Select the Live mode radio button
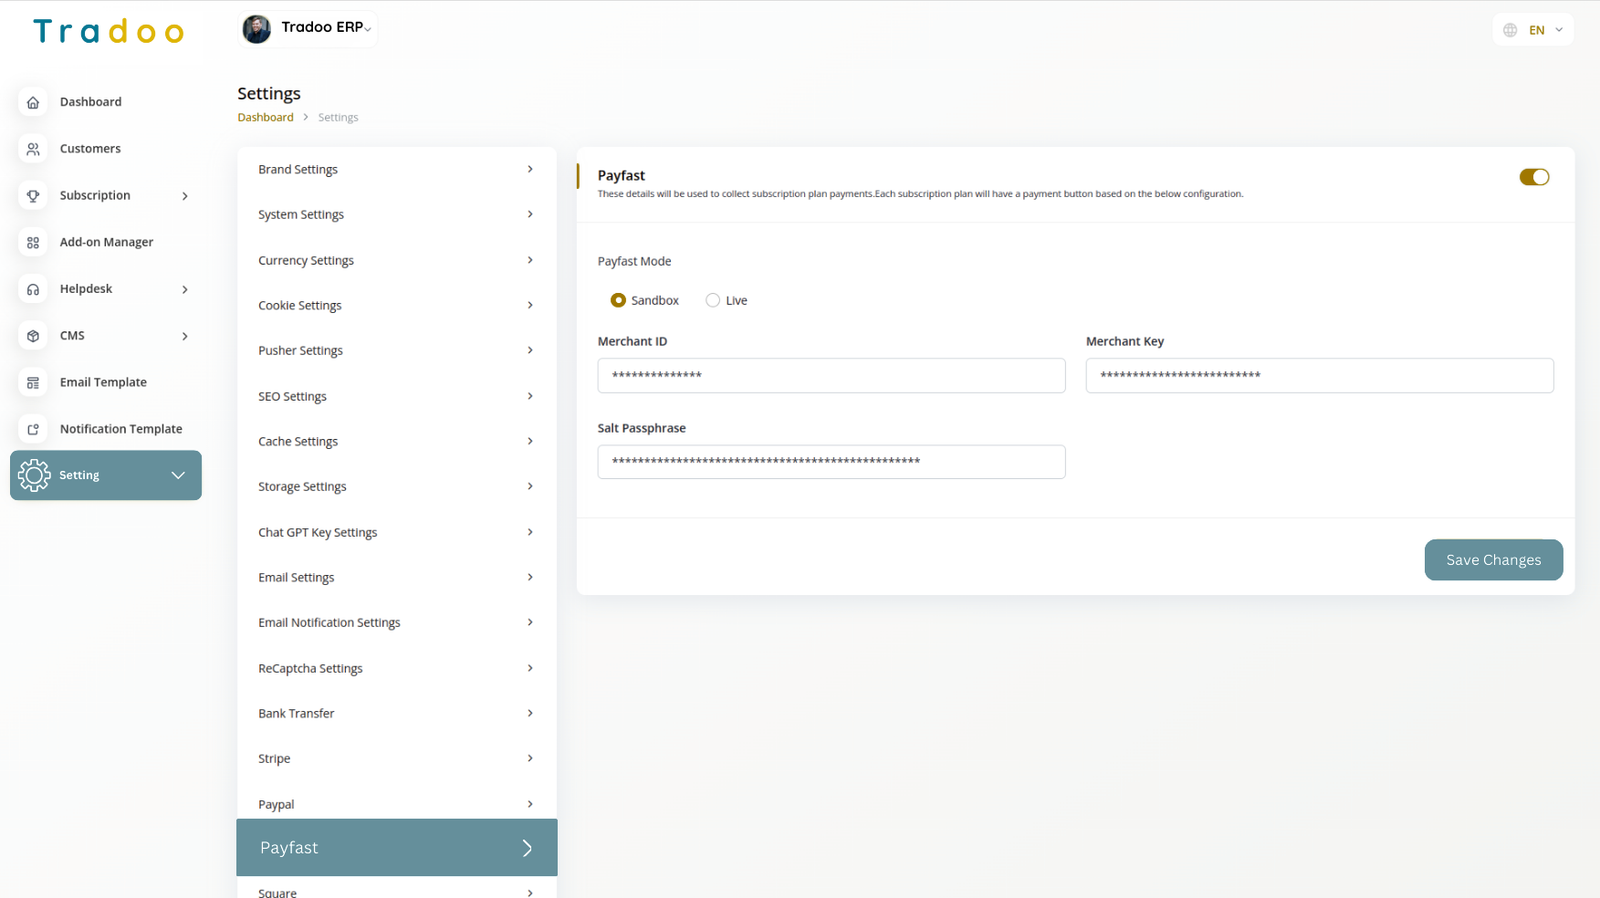The image size is (1600, 898). click(713, 300)
